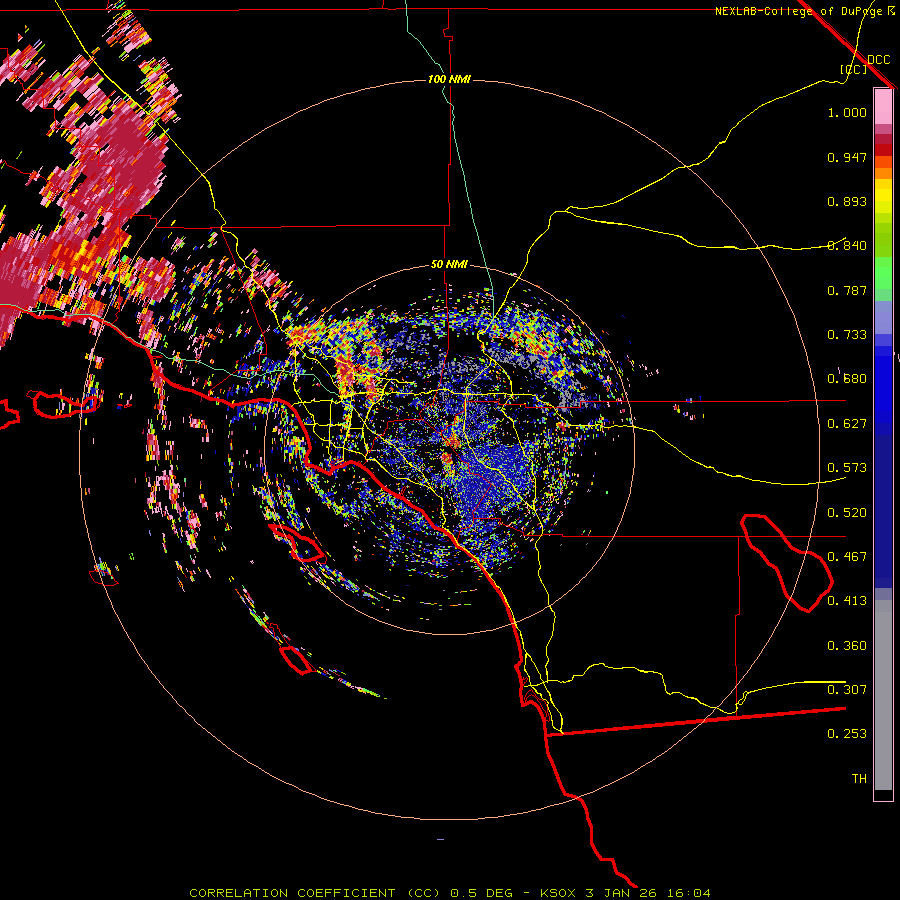
Task: Click the 0.520 scale value
Action: coord(847,513)
